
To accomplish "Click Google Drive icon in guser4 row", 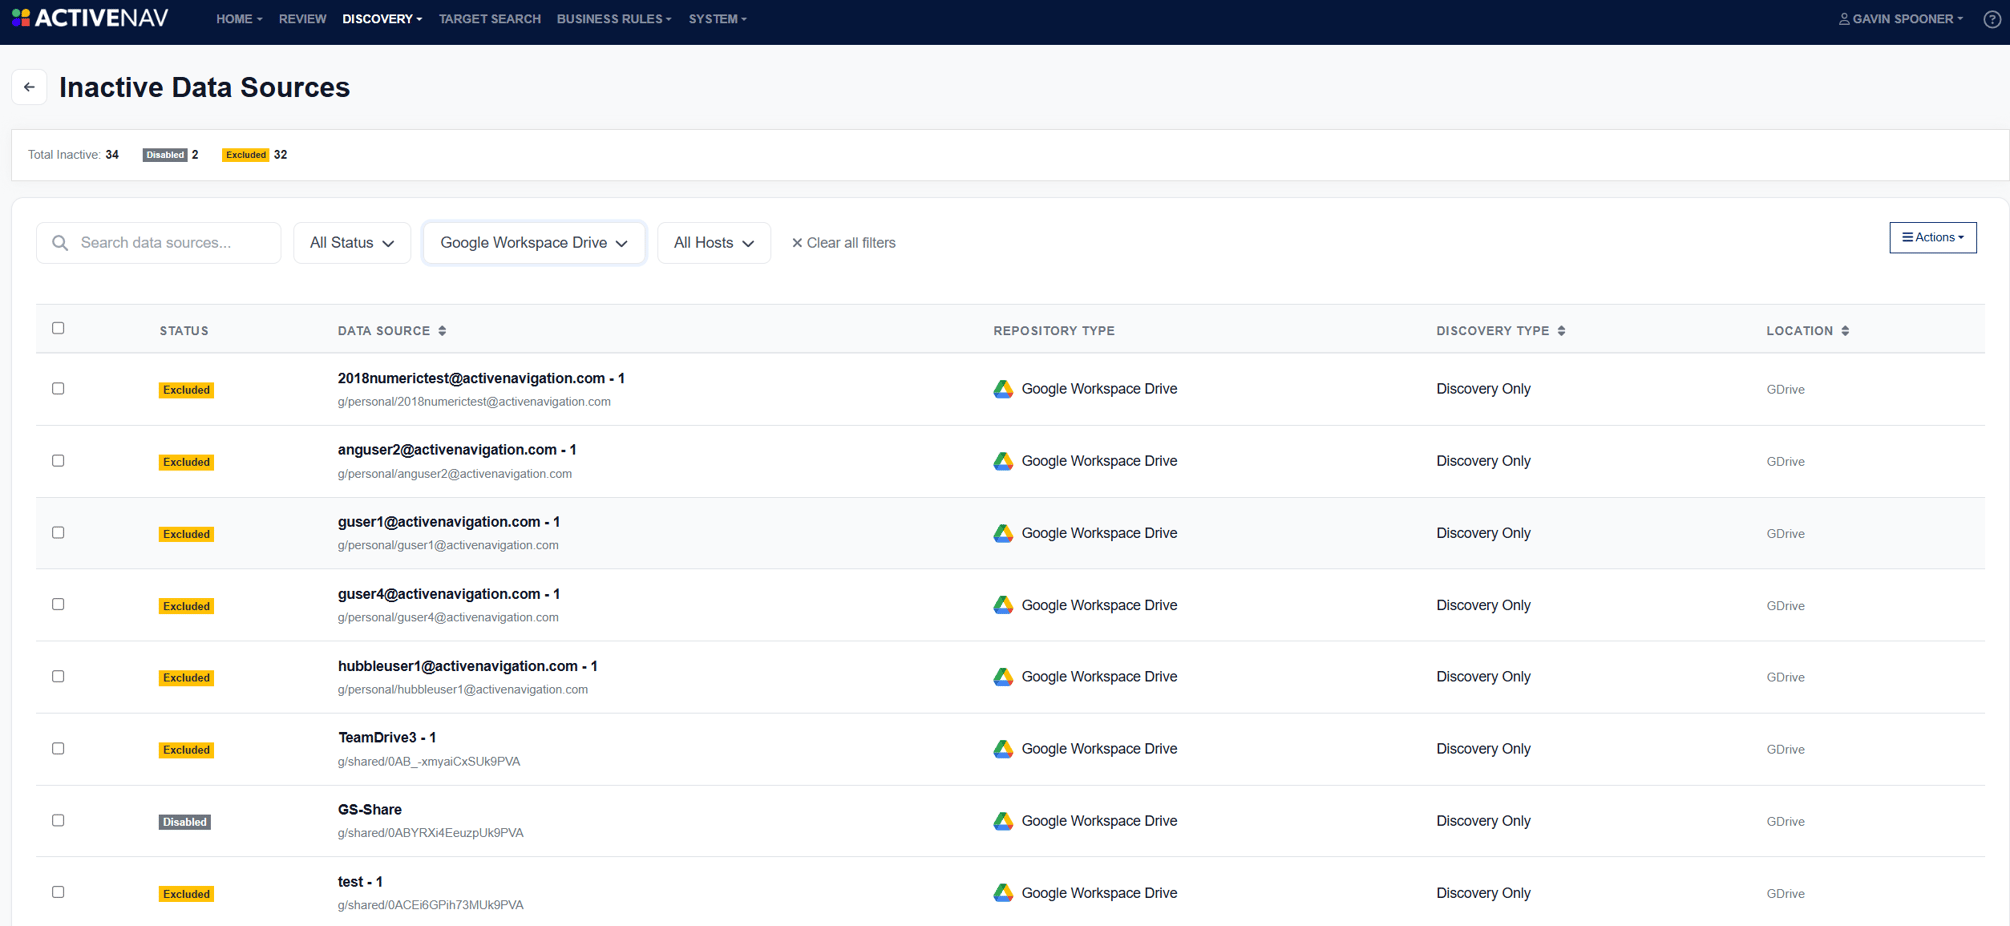I will coord(1003,605).
